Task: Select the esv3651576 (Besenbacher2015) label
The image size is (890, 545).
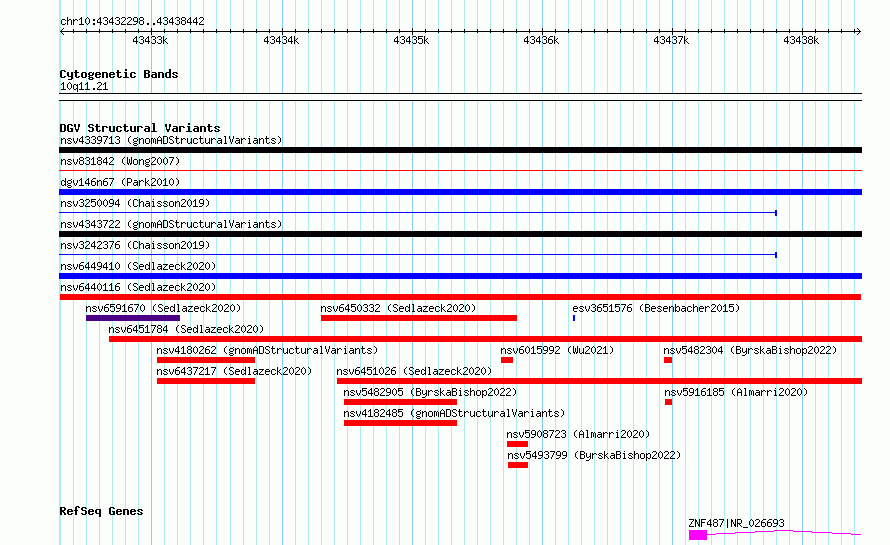Action: pos(656,308)
